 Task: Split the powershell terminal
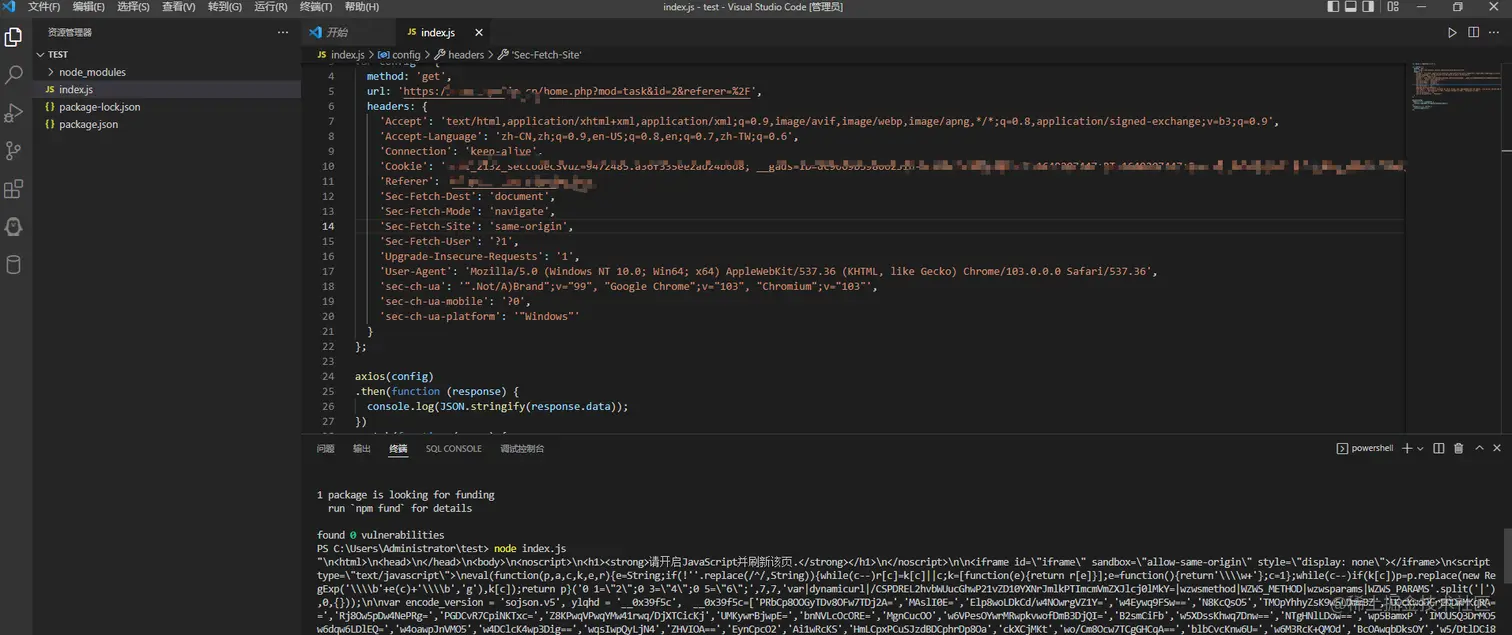[1439, 449]
